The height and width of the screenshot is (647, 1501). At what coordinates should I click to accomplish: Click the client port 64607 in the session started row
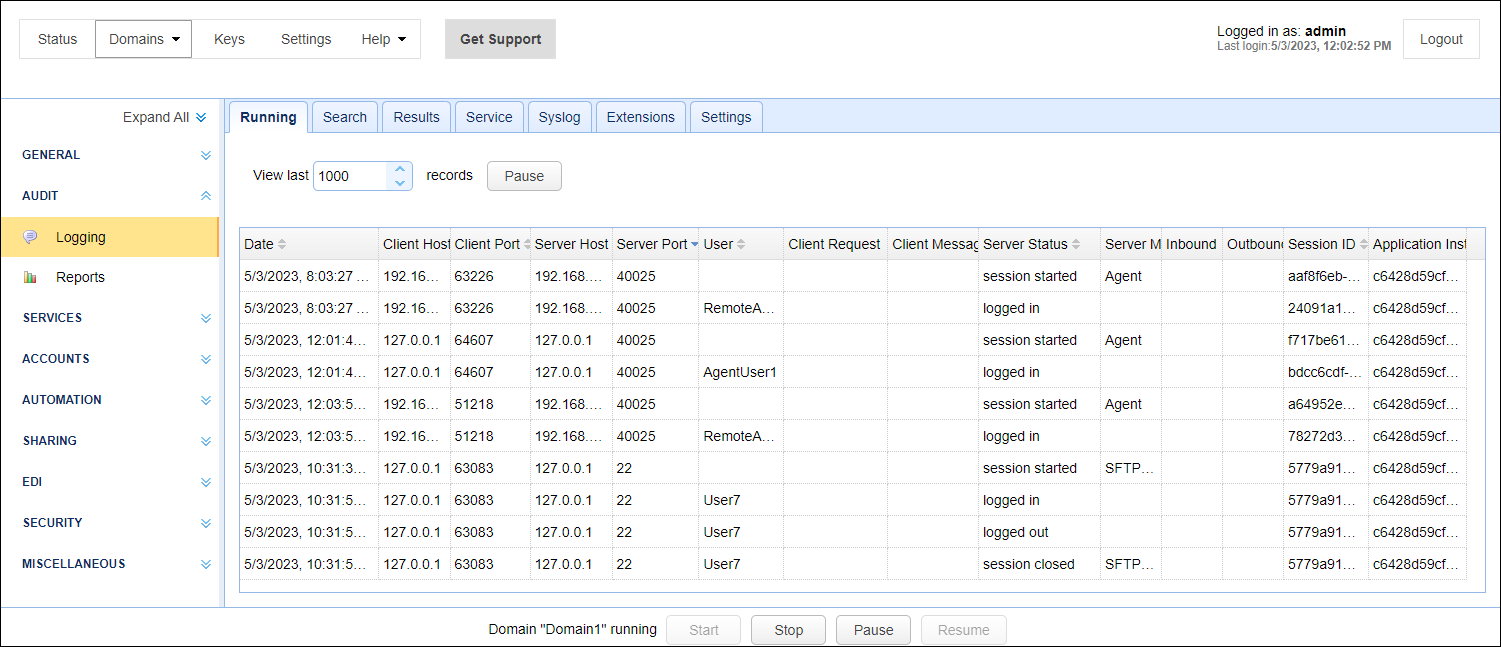click(490, 340)
